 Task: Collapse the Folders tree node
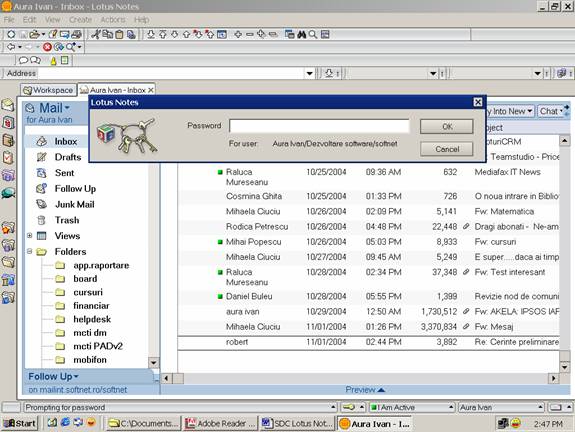30,251
